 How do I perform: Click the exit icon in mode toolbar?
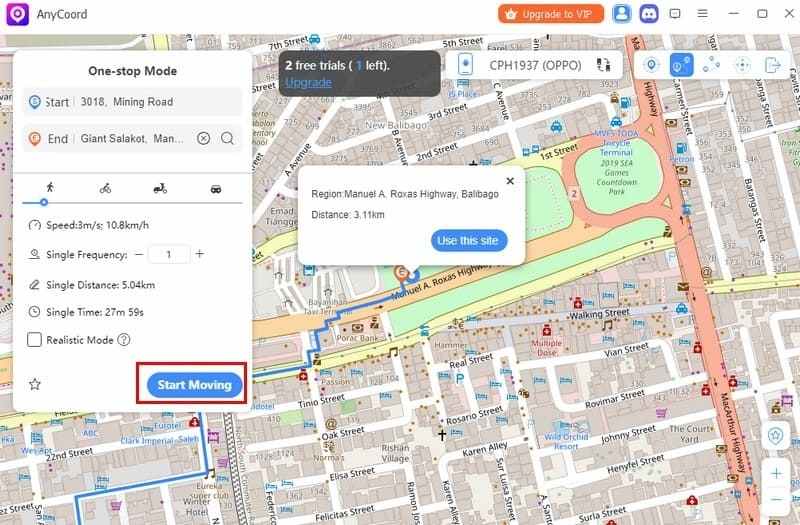772,65
